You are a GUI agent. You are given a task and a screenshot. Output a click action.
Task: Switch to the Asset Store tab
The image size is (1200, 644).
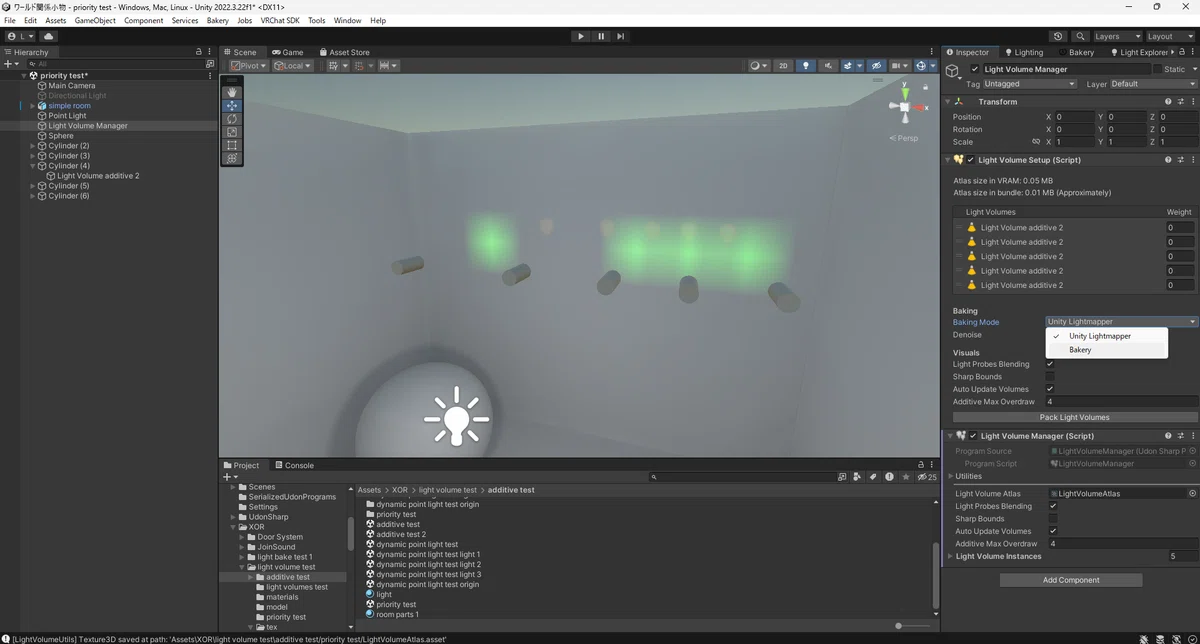click(x=344, y=52)
